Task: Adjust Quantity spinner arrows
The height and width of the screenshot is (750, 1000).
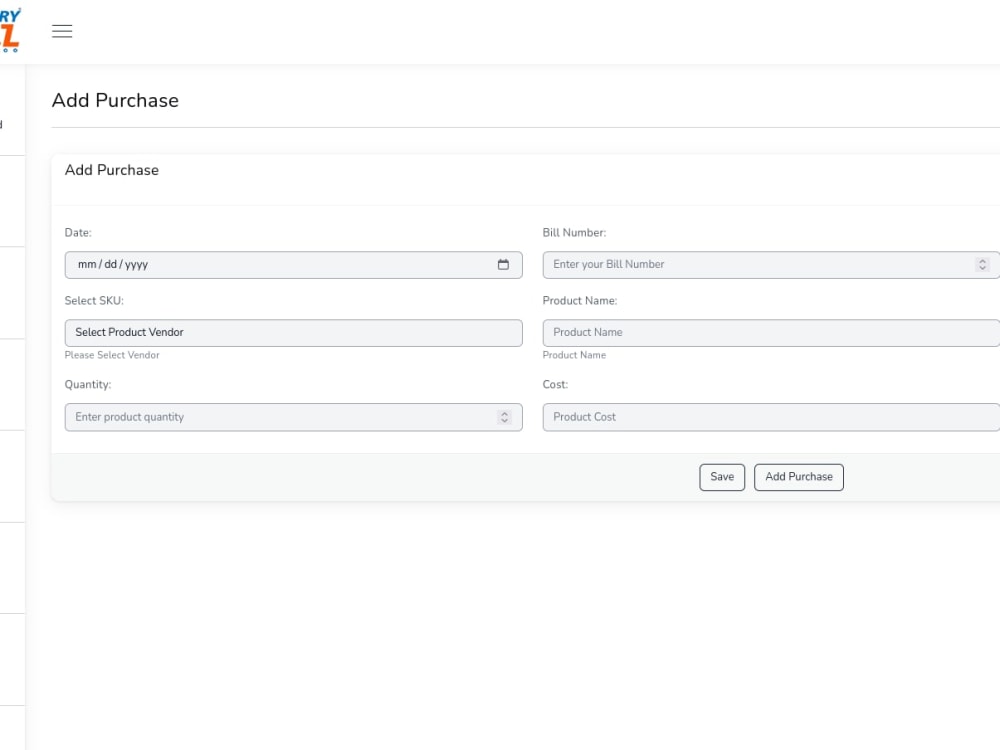Action: [504, 417]
